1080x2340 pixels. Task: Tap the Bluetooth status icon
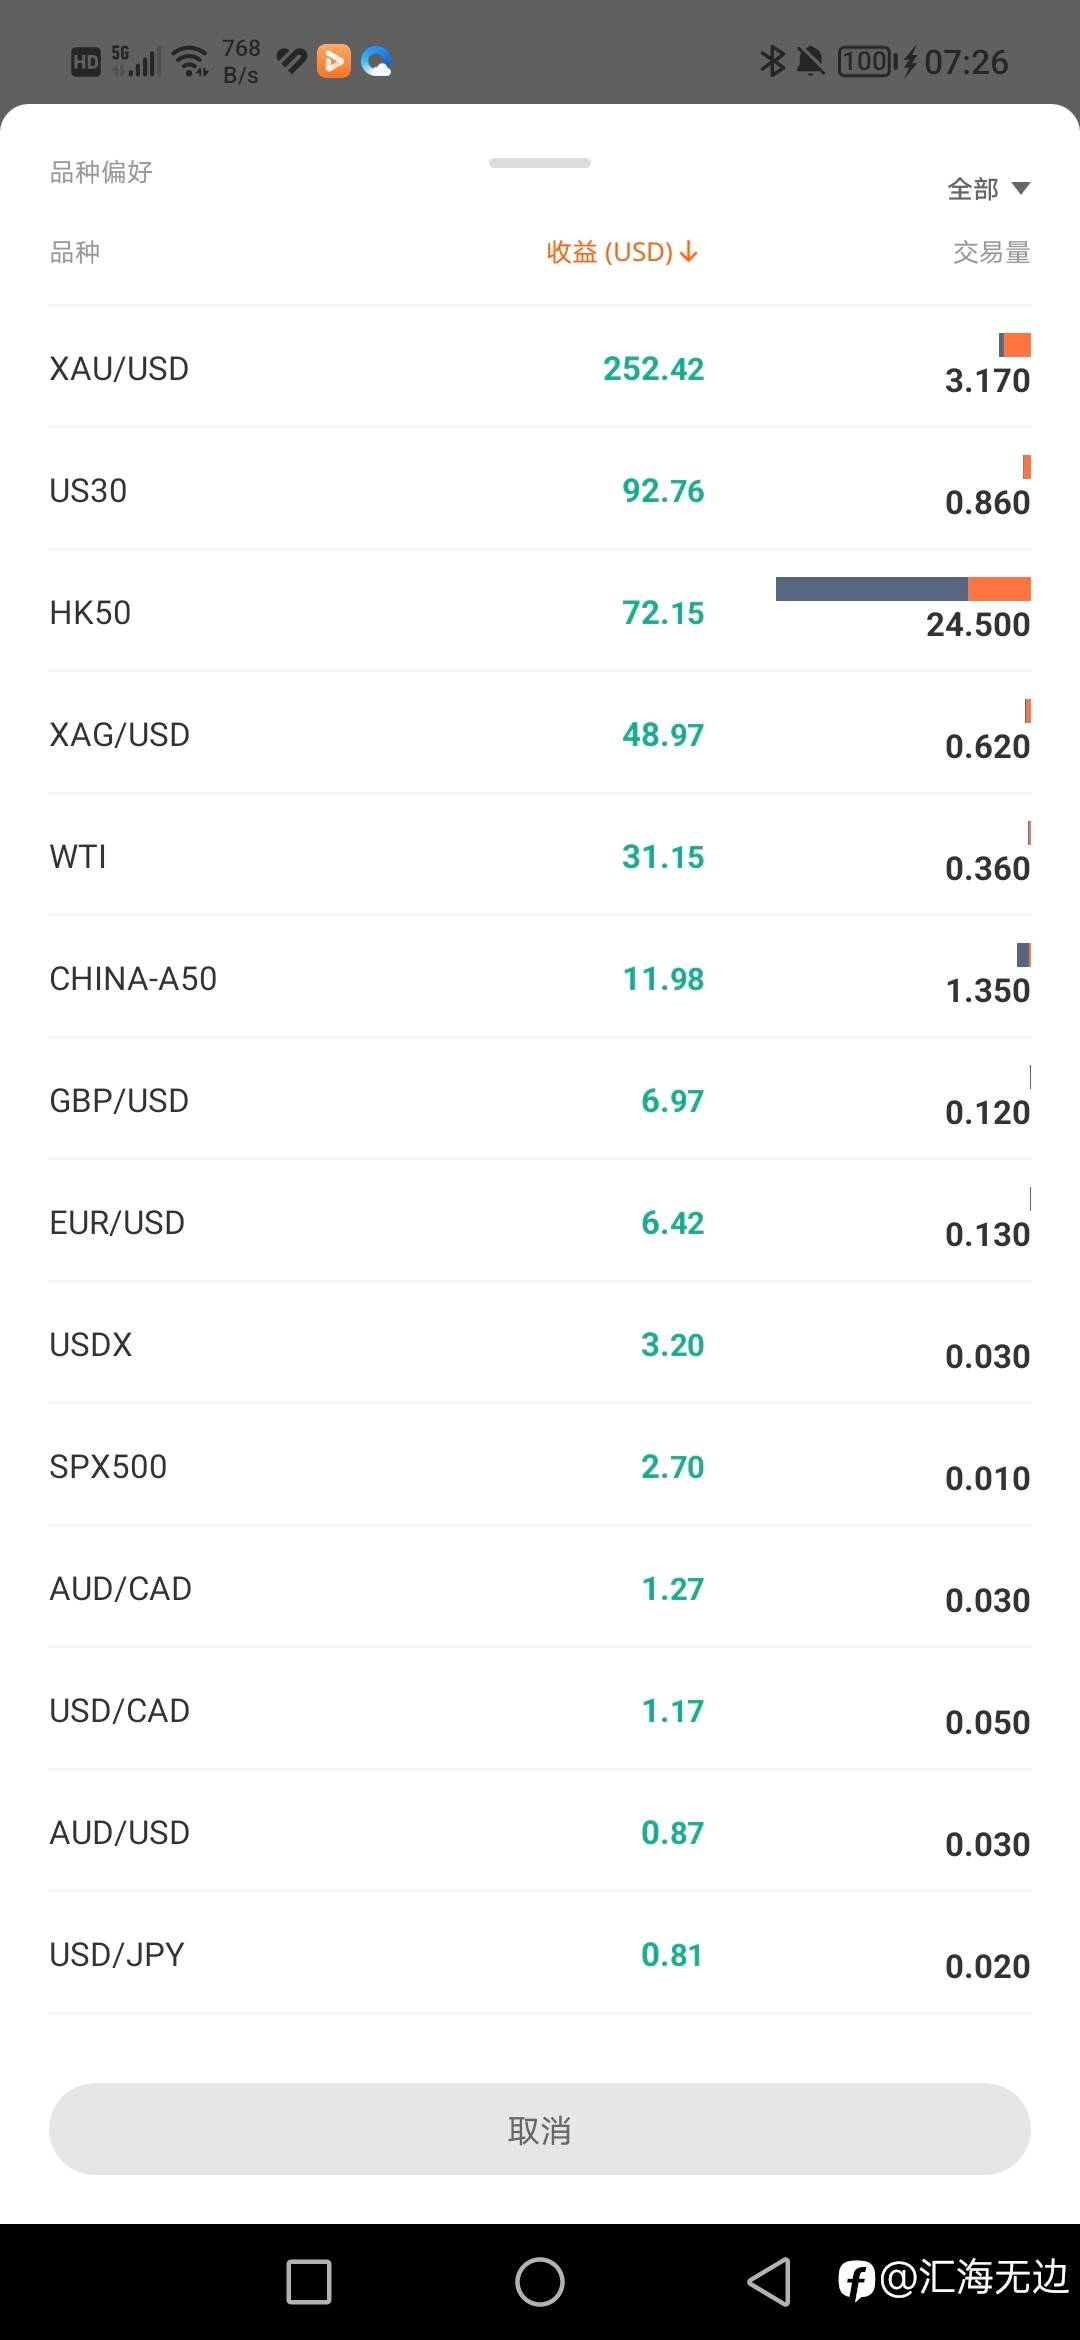tap(772, 62)
